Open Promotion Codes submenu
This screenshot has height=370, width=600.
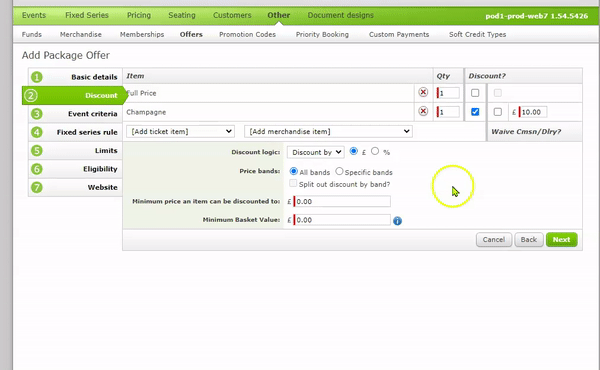247,34
